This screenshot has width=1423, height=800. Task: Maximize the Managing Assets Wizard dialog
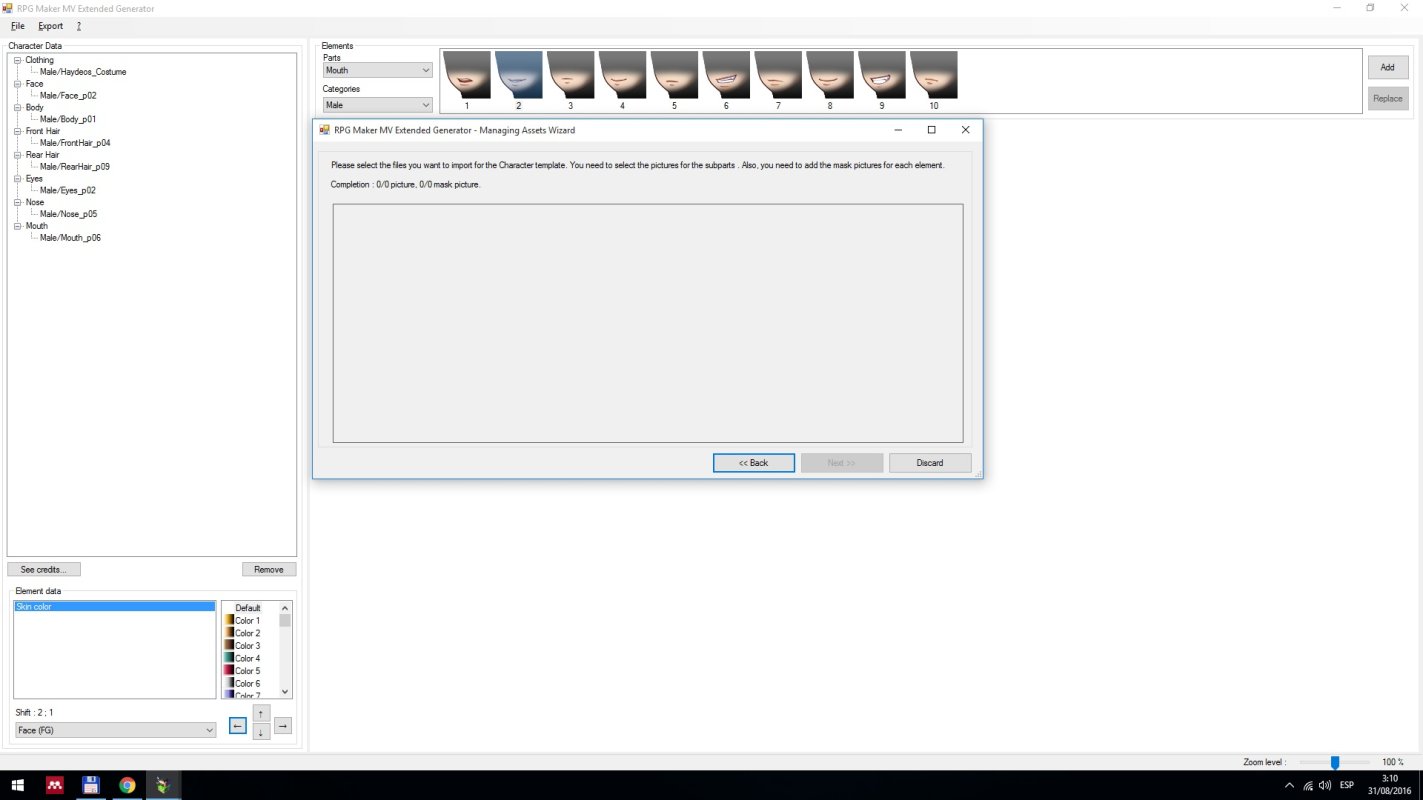(x=931, y=130)
